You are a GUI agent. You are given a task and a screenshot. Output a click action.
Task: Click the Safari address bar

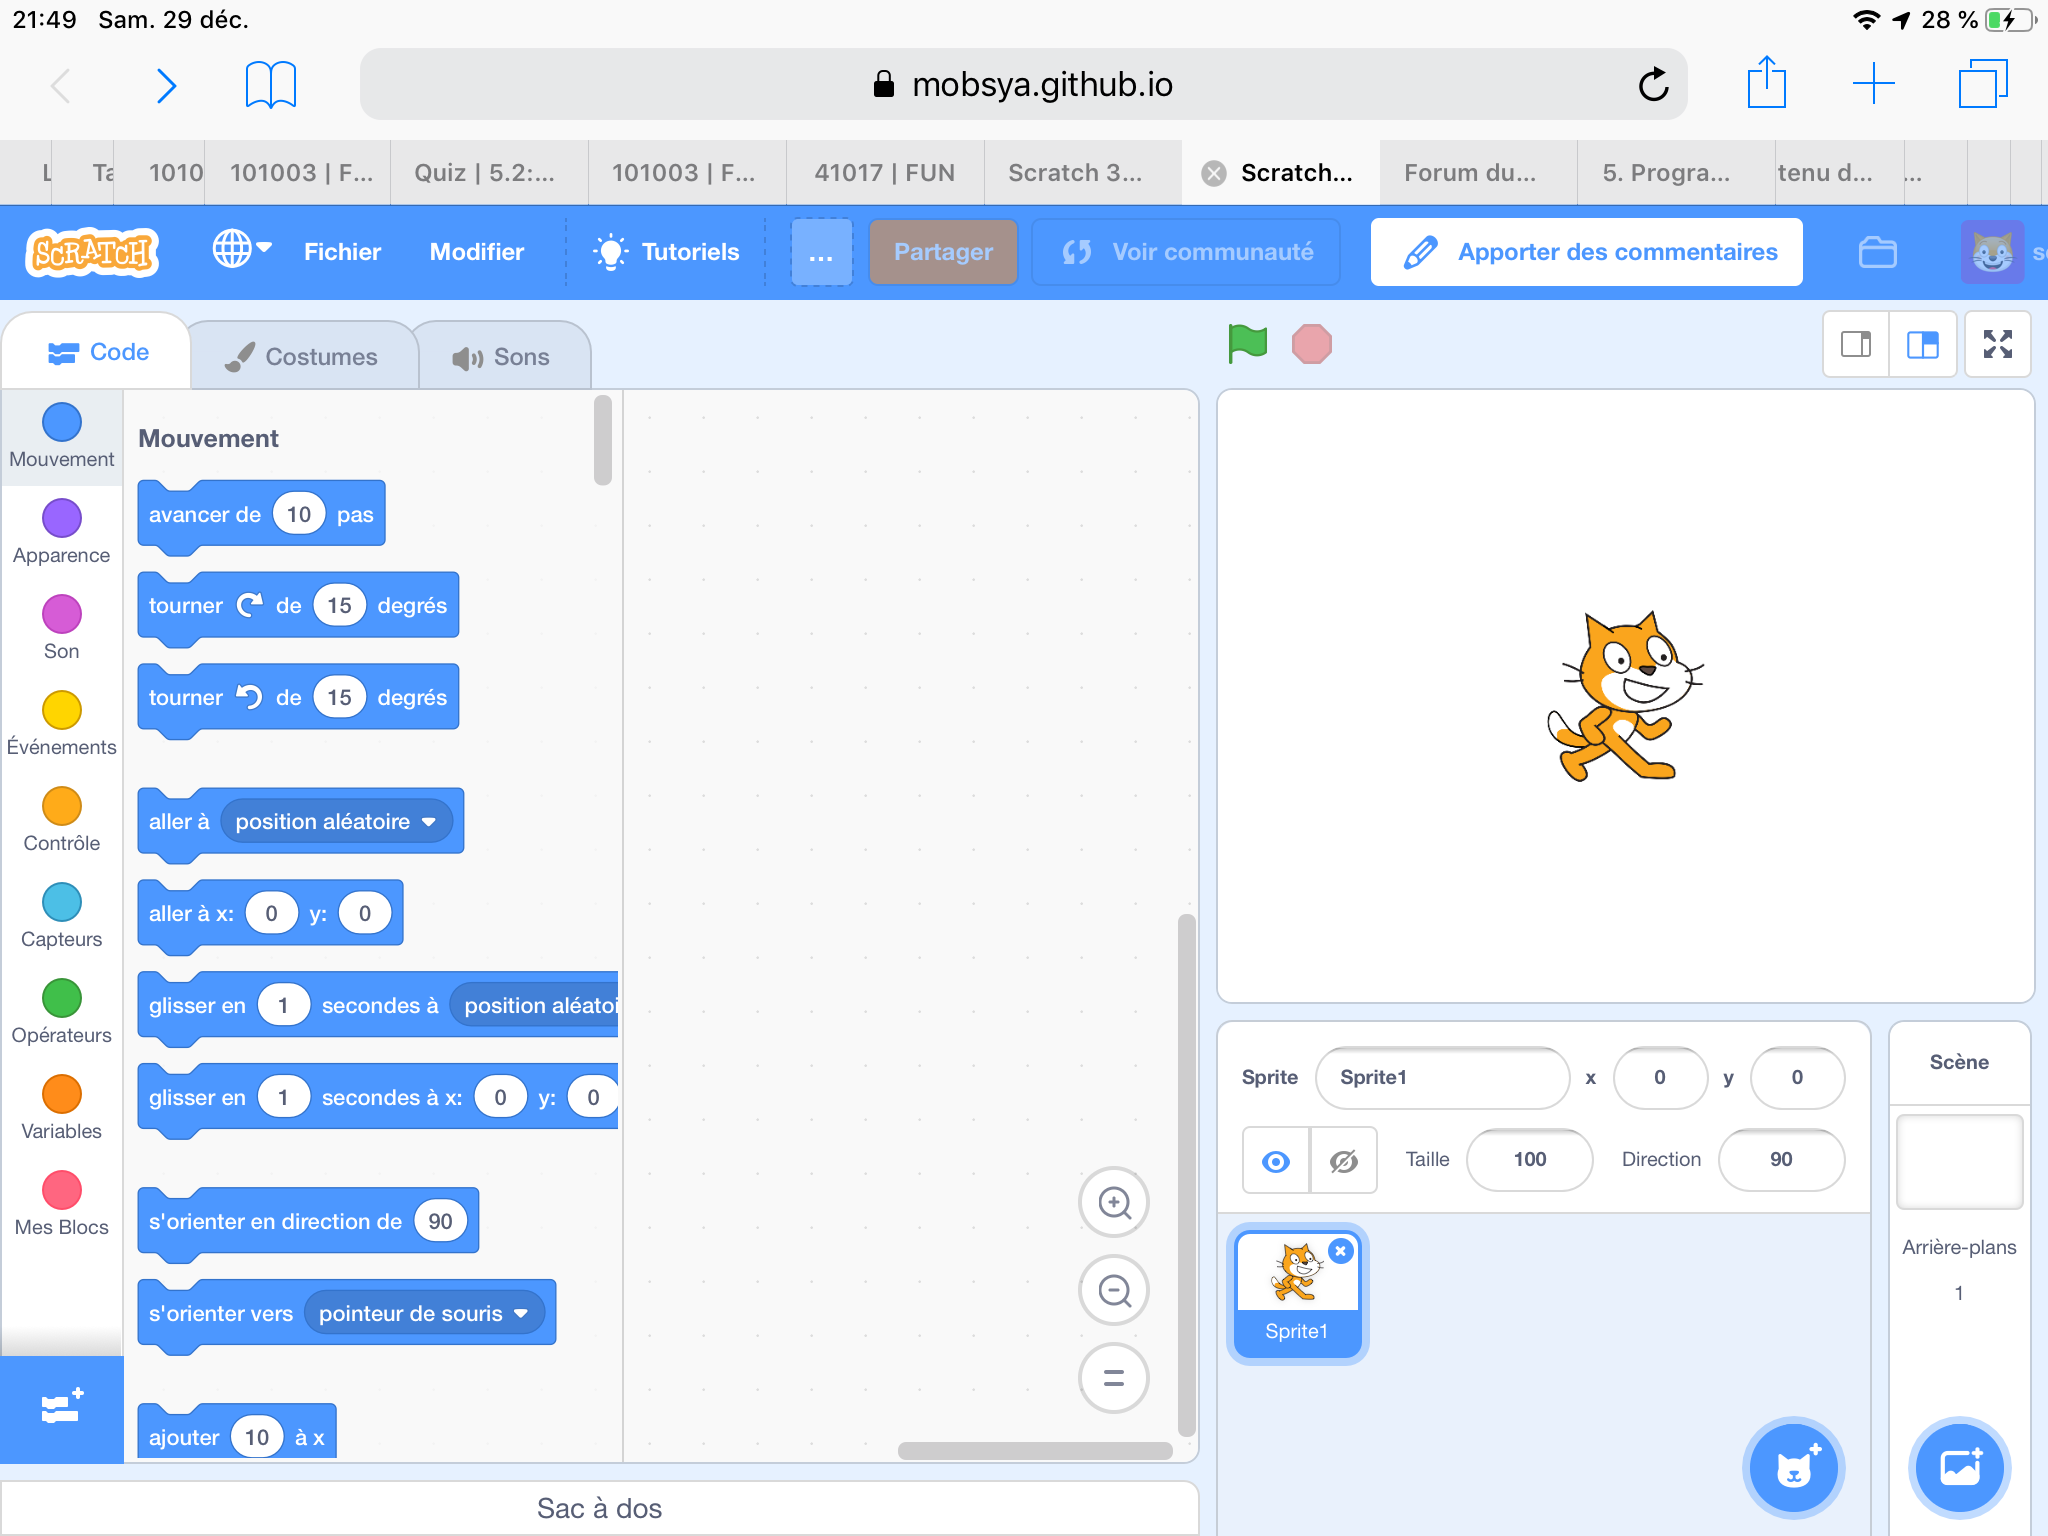tap(1023, 84)
